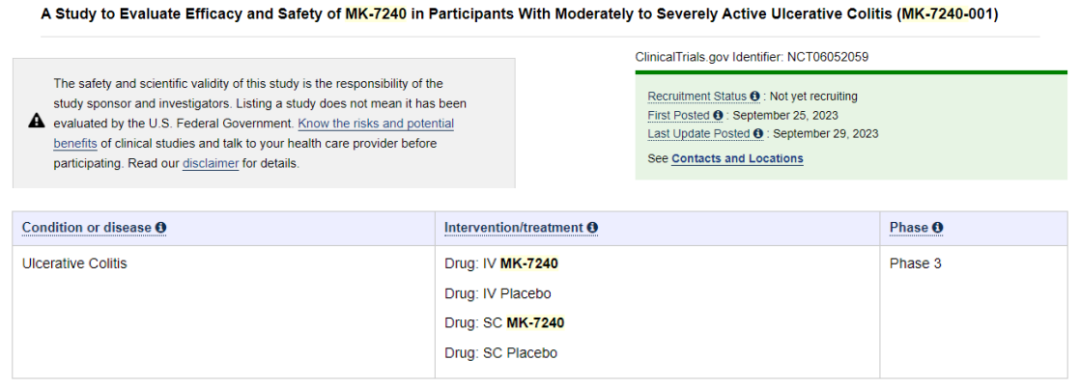Screen dimensions: 1080x388
Task: Click the study title heading
Action: pyautogui.click(x=519, y=14)
